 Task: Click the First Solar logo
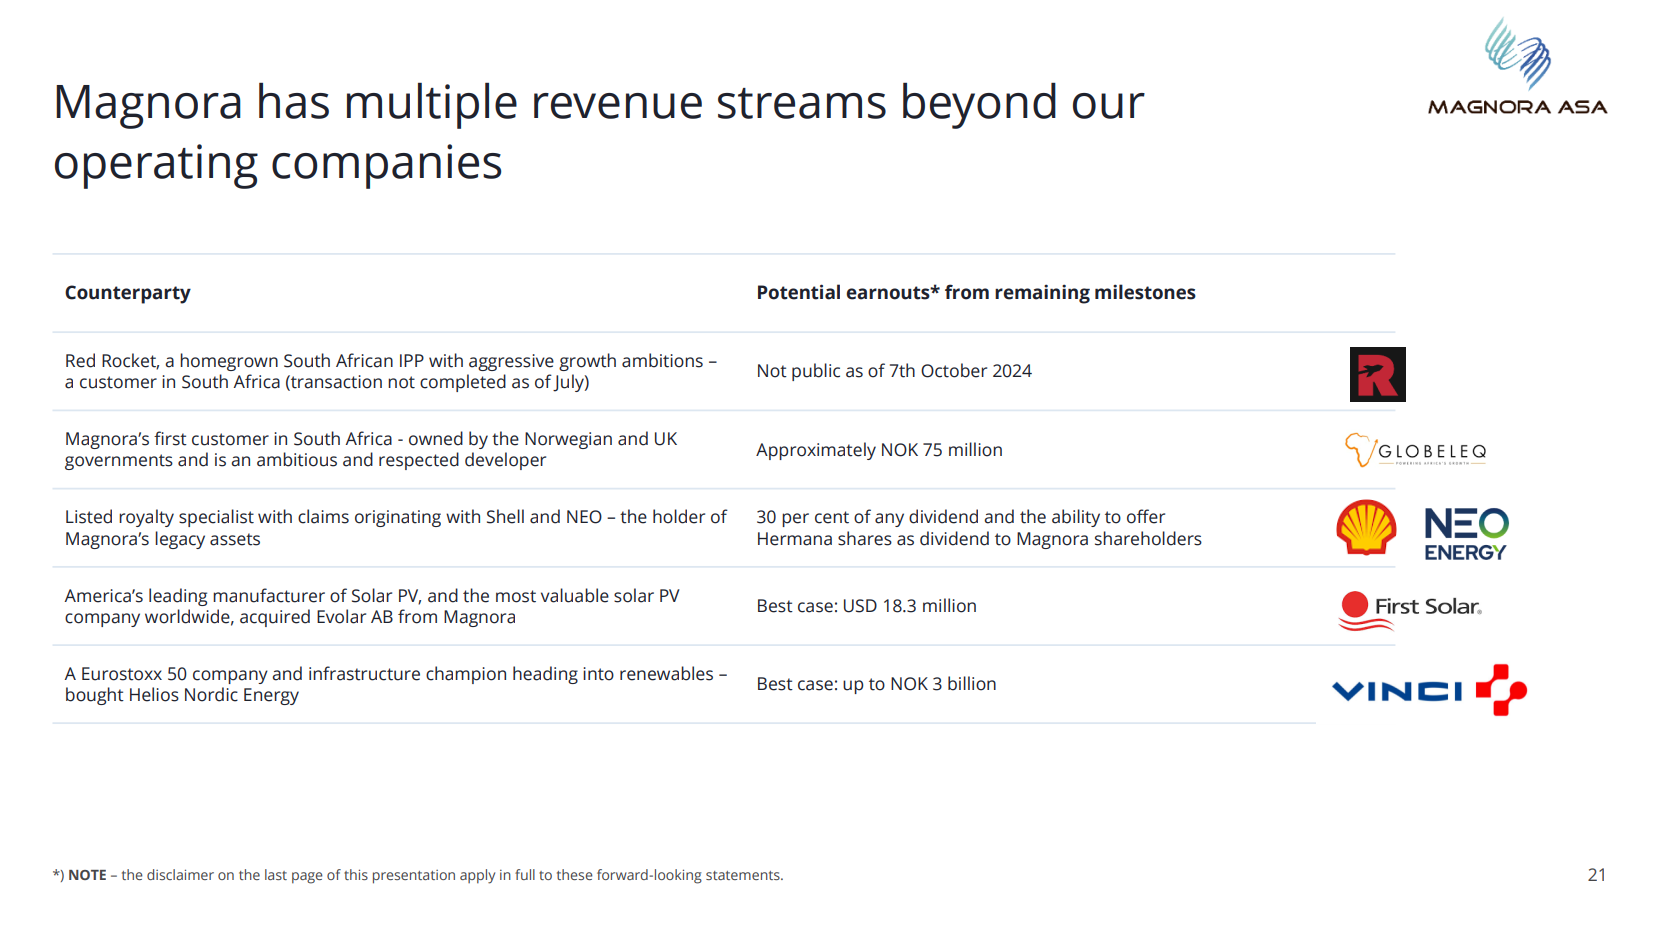coord(1410,608)
